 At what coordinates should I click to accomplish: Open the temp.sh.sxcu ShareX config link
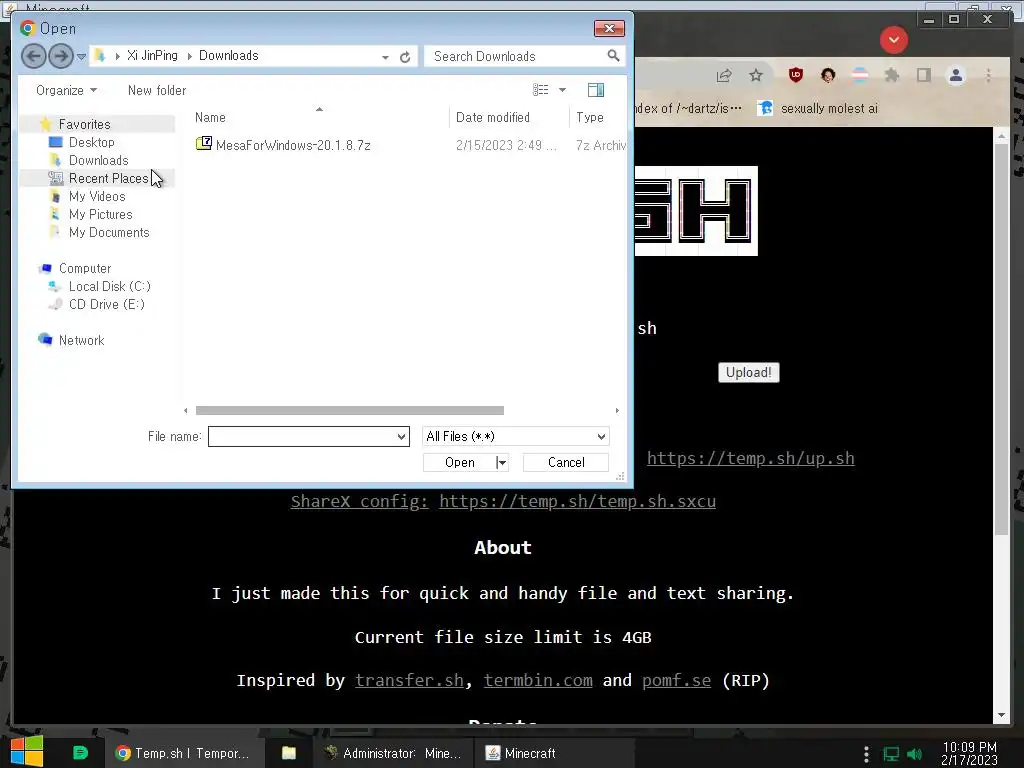click(577, 502)
